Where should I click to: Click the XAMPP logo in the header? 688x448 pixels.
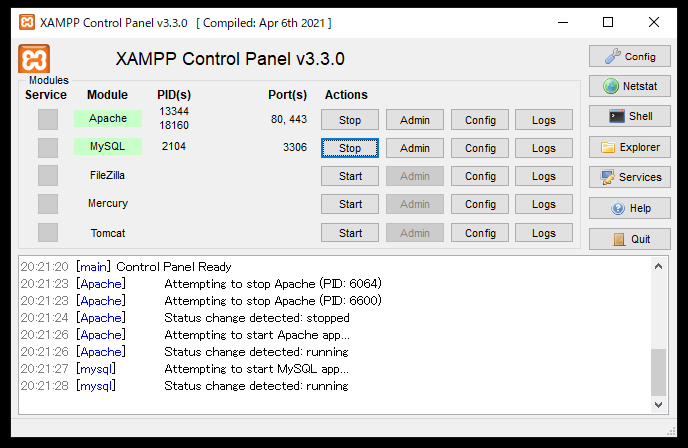pos(34,59)
